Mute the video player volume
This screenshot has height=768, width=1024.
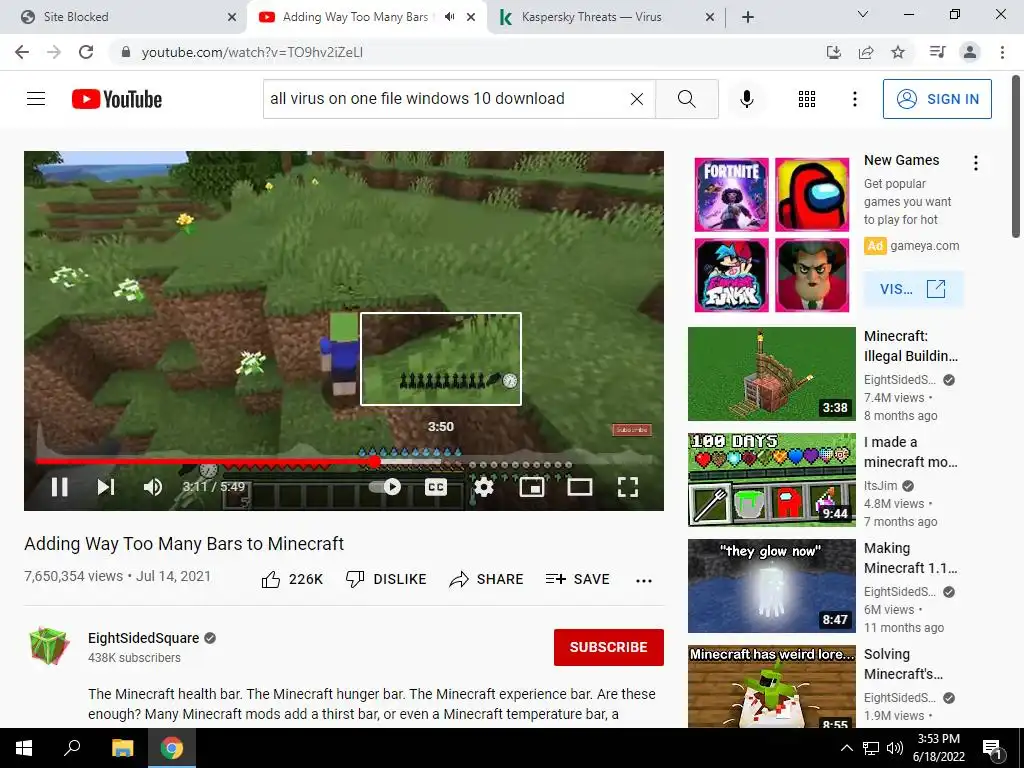153,487
